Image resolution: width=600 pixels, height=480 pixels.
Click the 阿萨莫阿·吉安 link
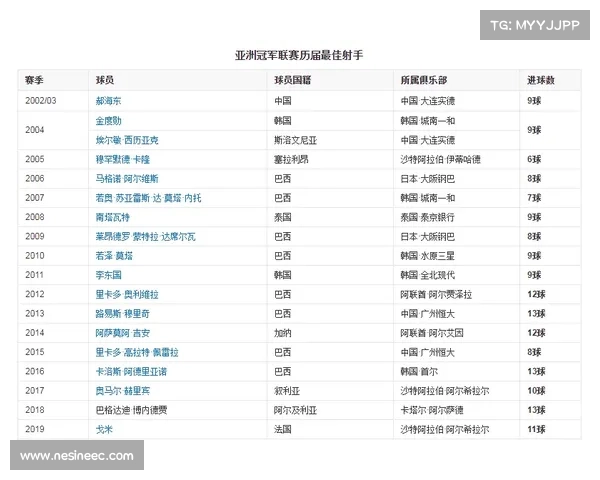(x=122, y=333)
